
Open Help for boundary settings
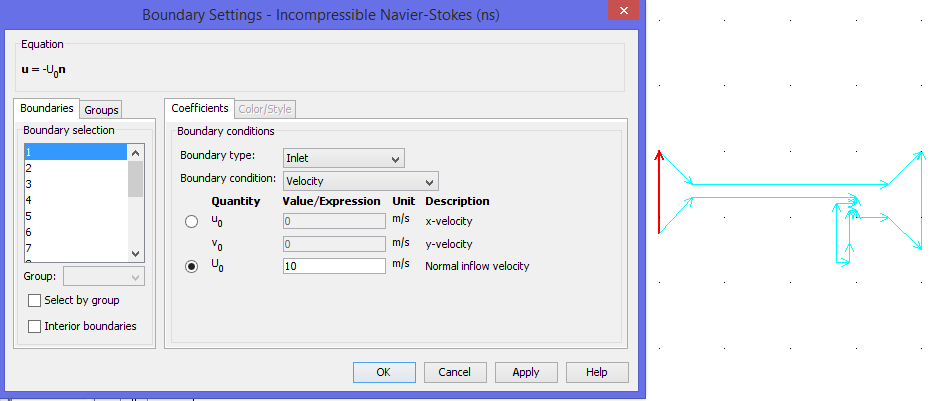(x=597, y=372)
